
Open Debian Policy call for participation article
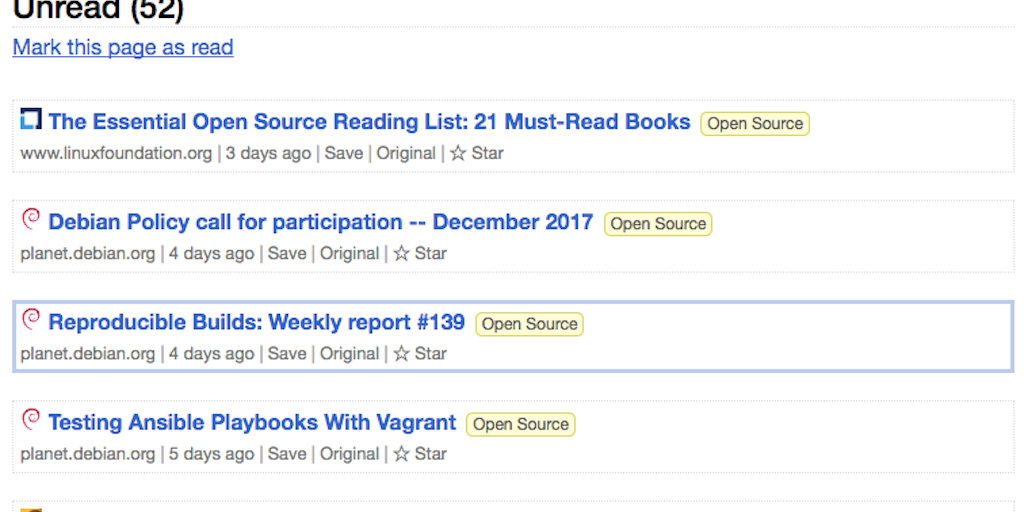coord(320,222)
